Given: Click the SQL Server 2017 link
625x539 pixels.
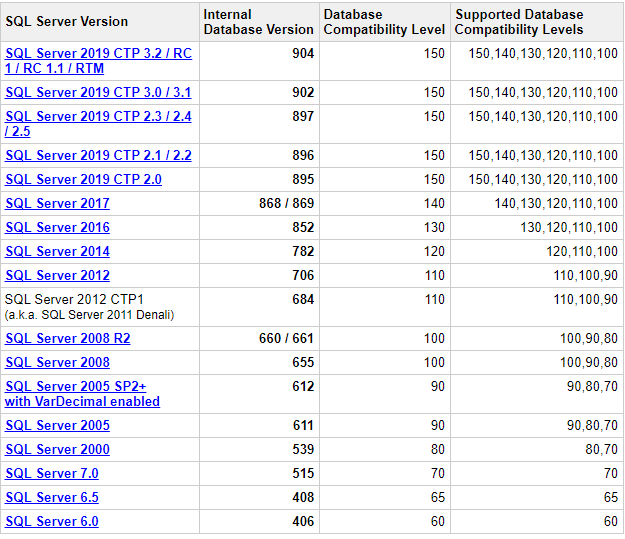Looking at the screenshot, I should (x=57, y=203).
